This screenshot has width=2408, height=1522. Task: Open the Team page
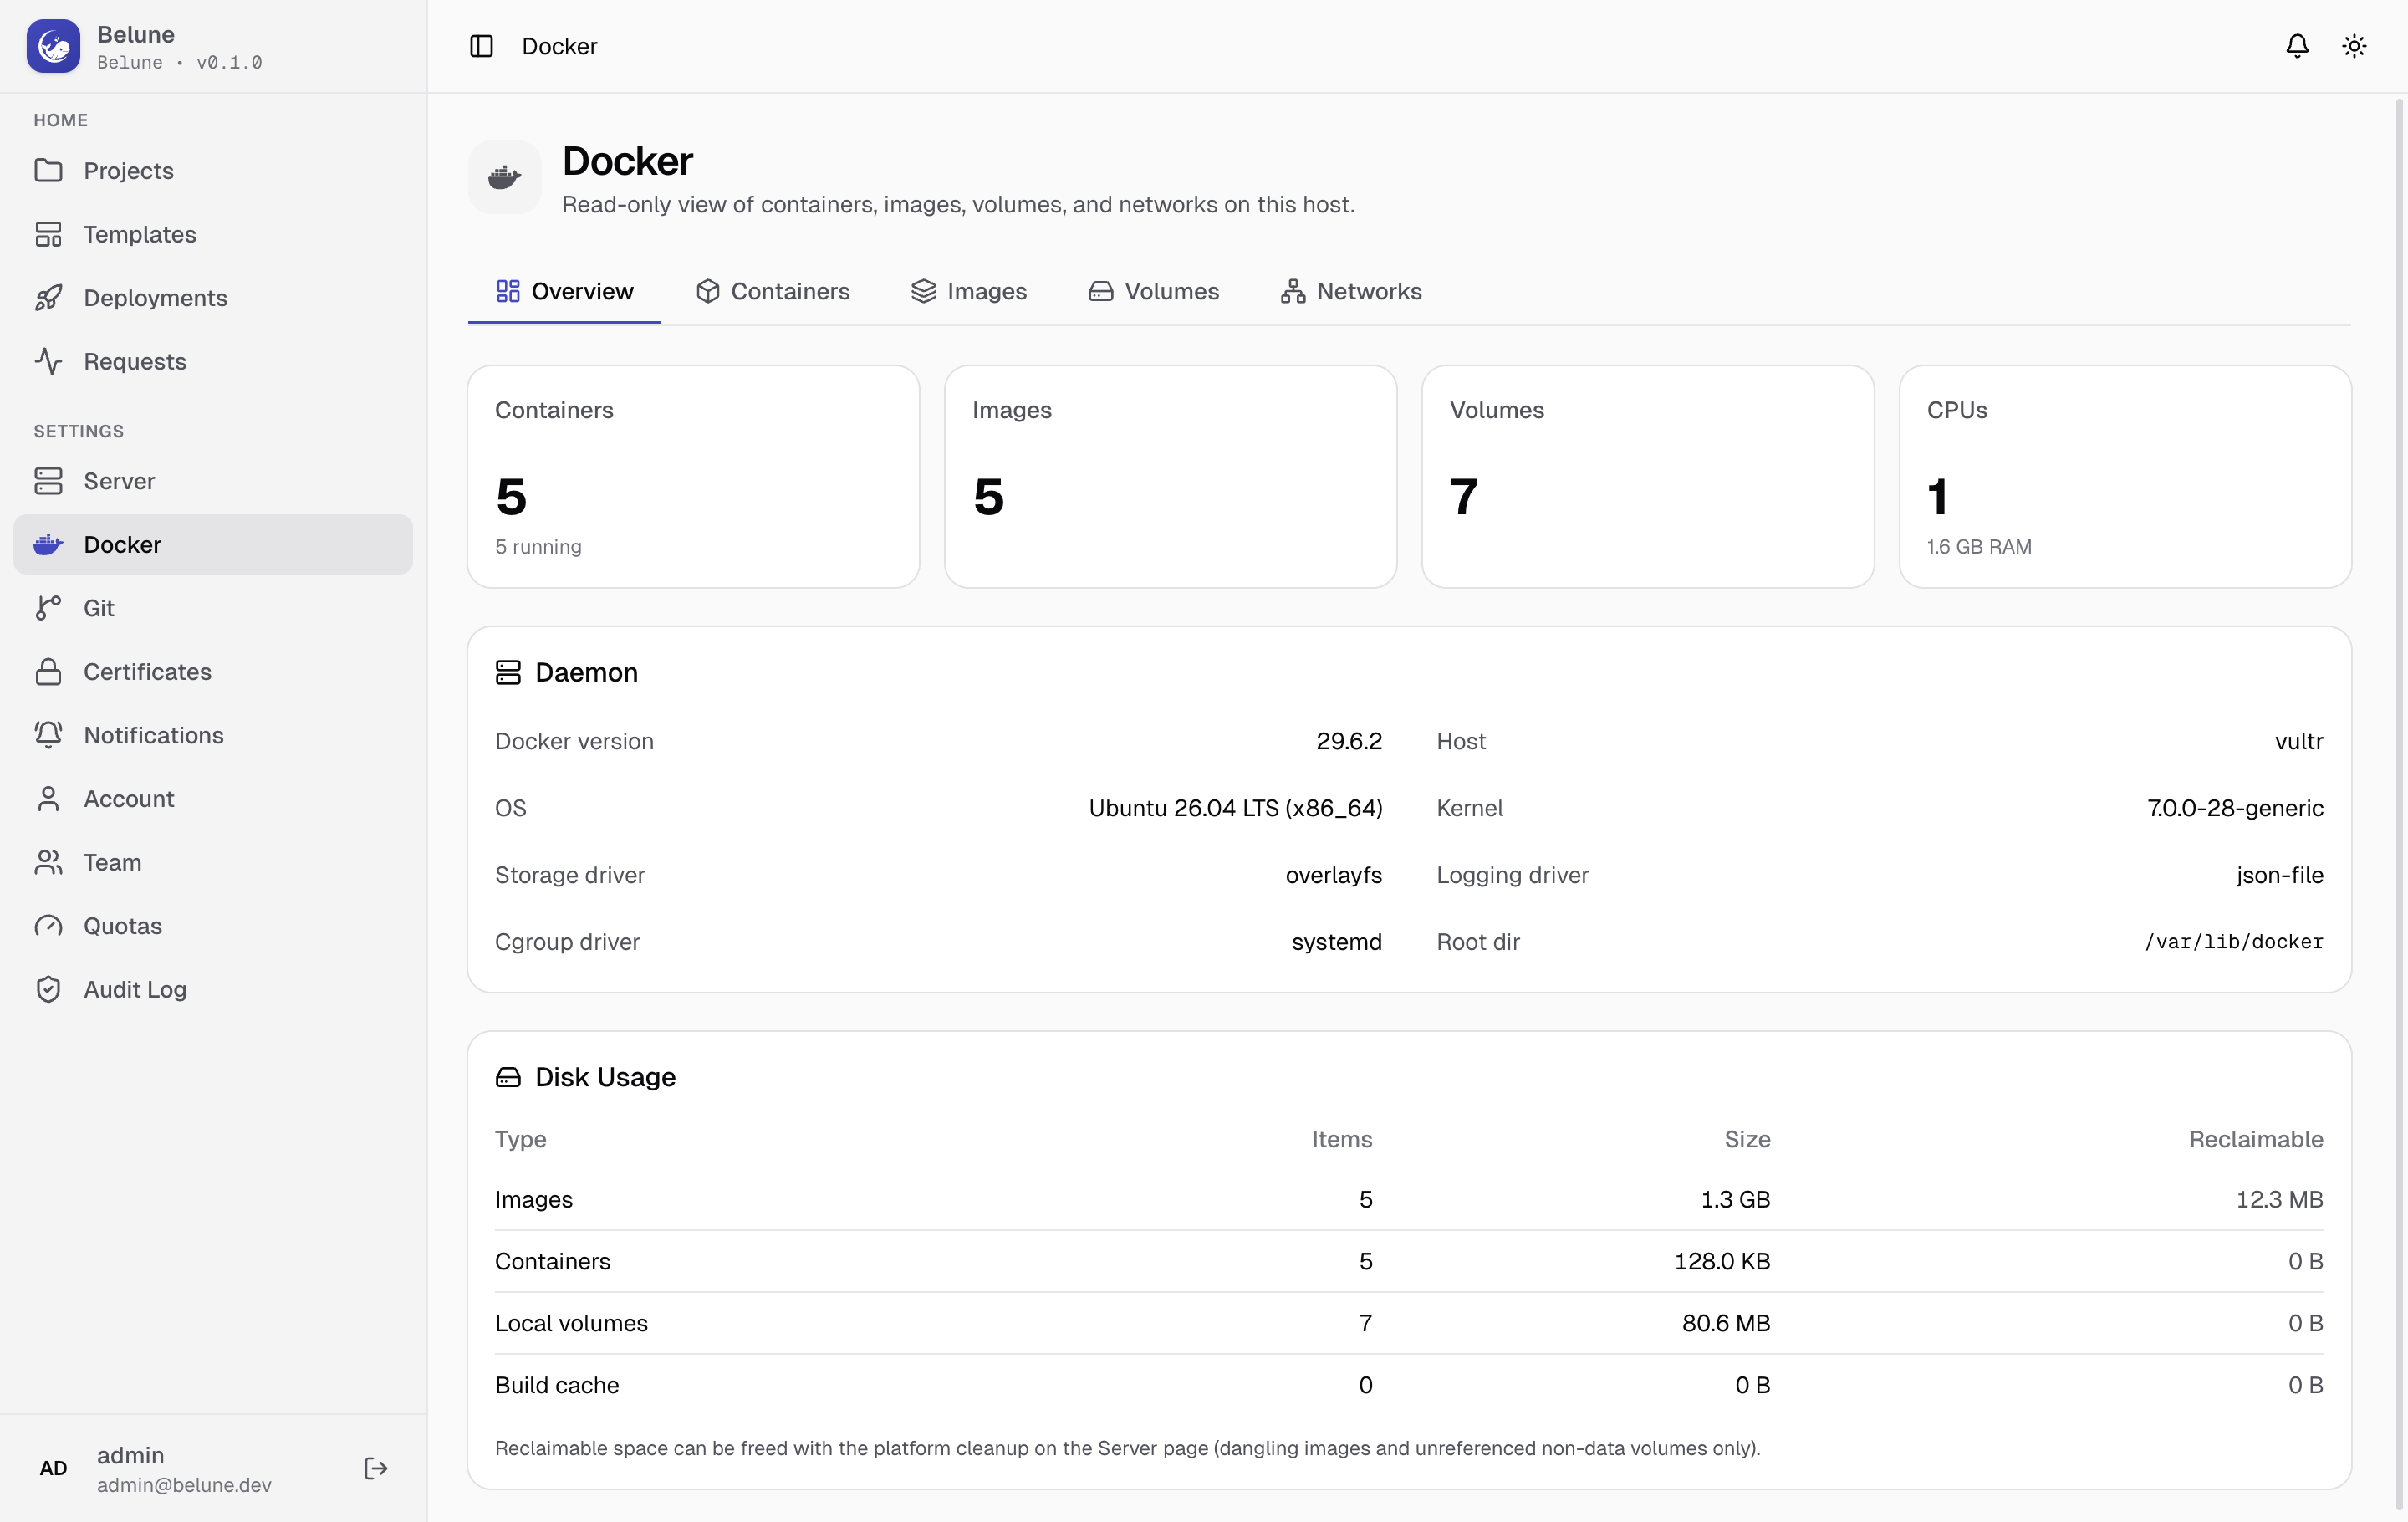point(213,862)
